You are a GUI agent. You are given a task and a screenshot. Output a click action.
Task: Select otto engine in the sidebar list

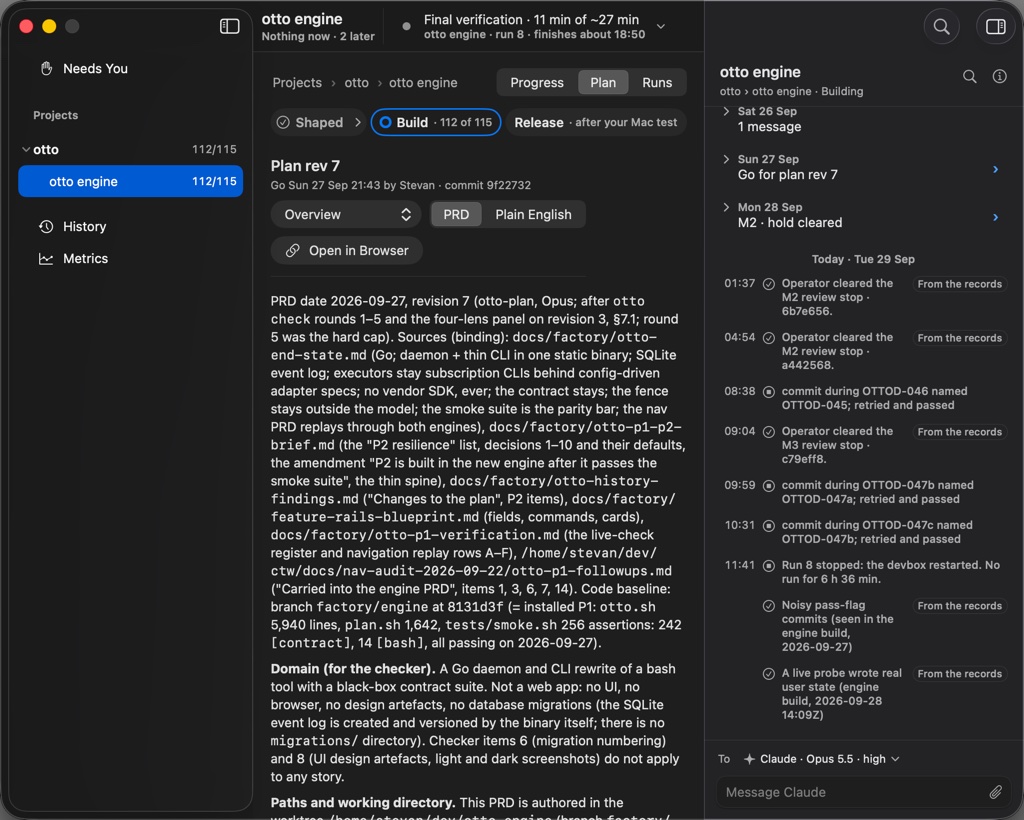(131, 181)
